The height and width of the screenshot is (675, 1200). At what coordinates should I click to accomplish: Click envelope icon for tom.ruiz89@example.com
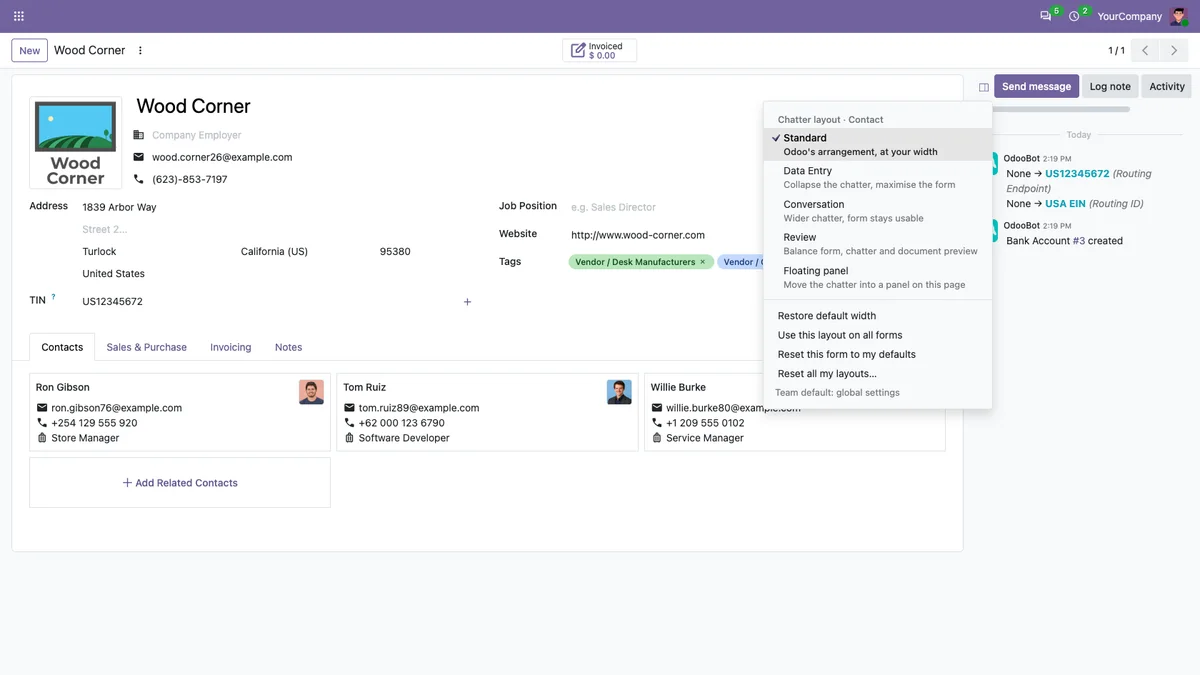pos(350,408)
